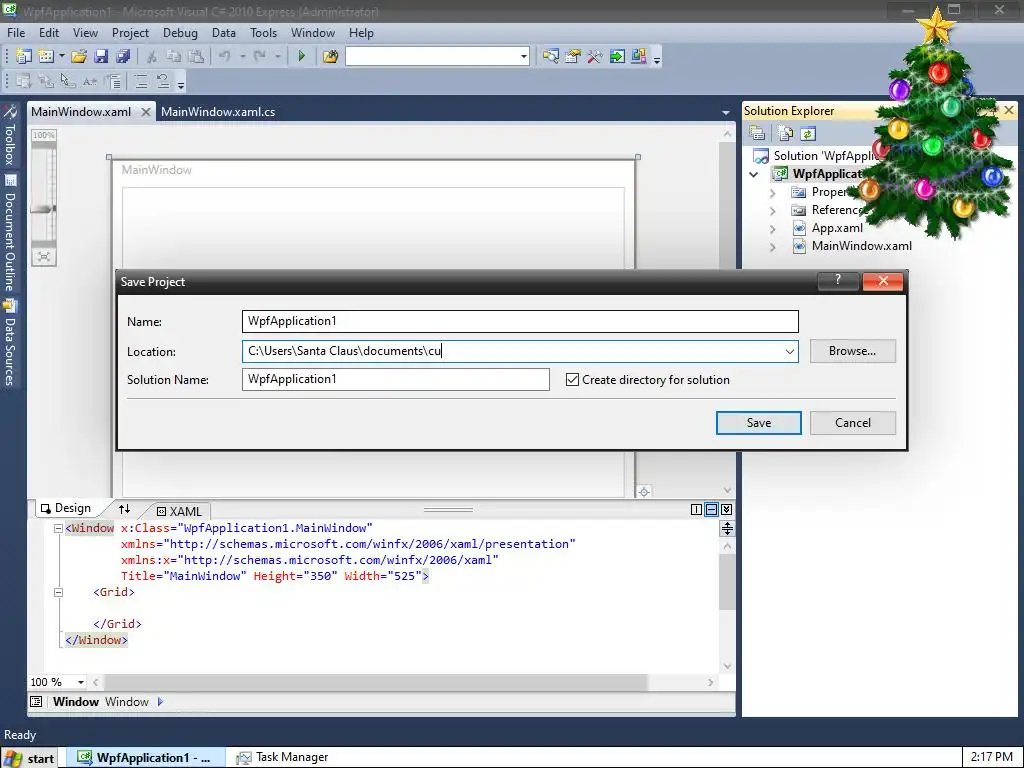Click the Cut scissors icon
1024x768 pixels.
(152, 56)
